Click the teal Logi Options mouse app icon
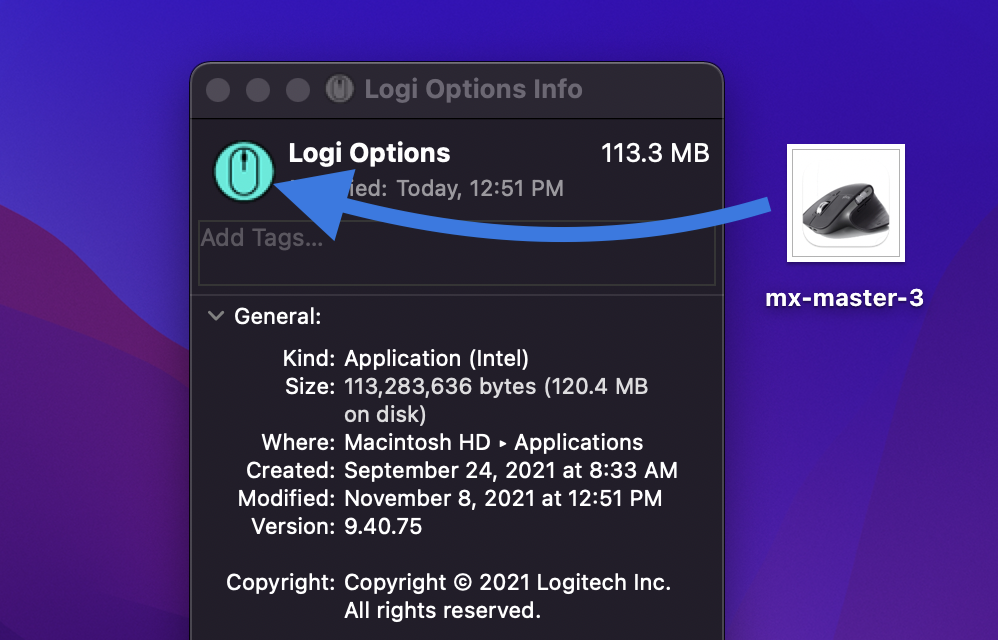 244,172
